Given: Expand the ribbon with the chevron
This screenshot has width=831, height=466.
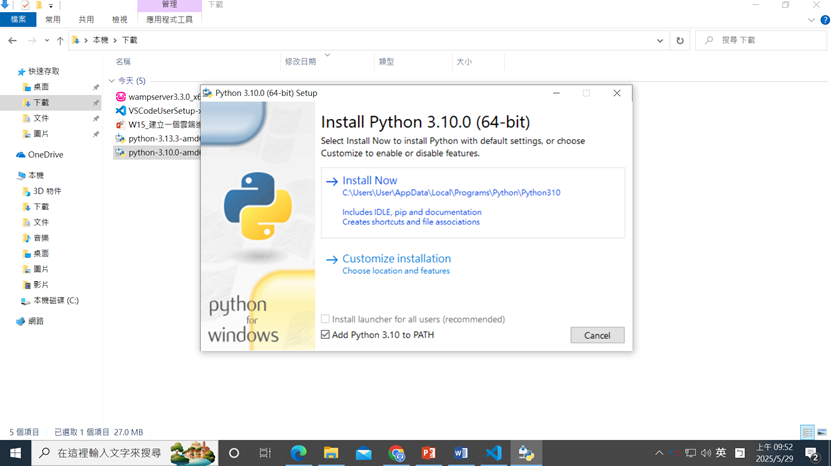Looking at the screenshot, I should [x=811, y=20].
